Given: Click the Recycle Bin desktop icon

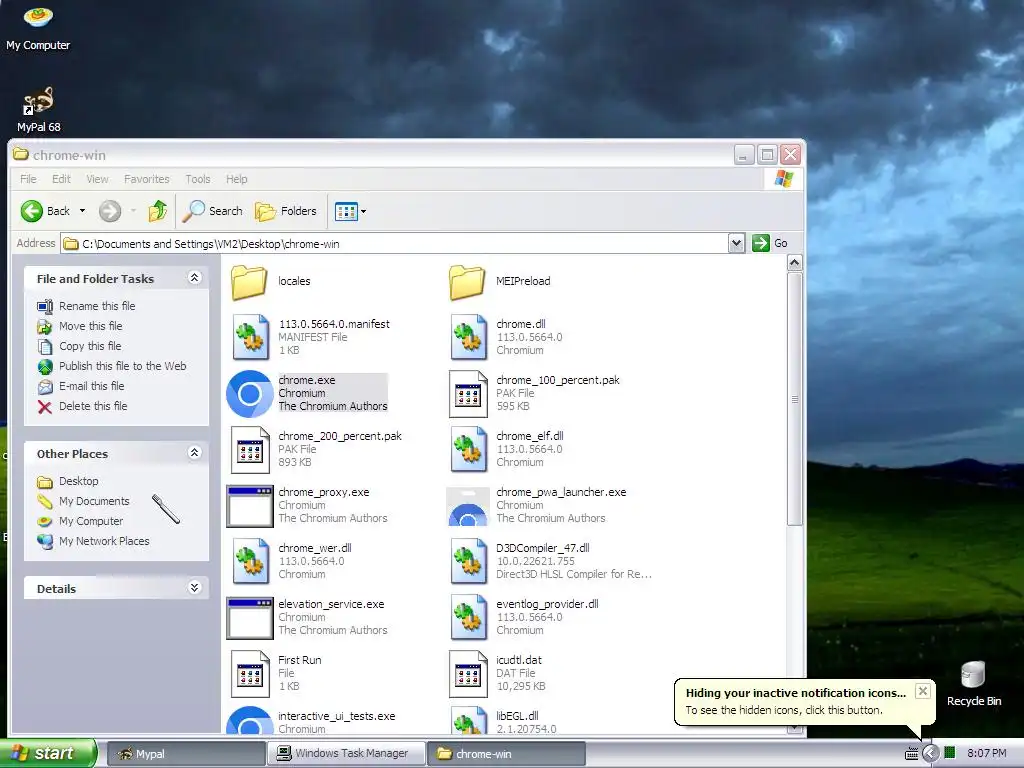Looking at the screenshot, I should tap(974, 684).
